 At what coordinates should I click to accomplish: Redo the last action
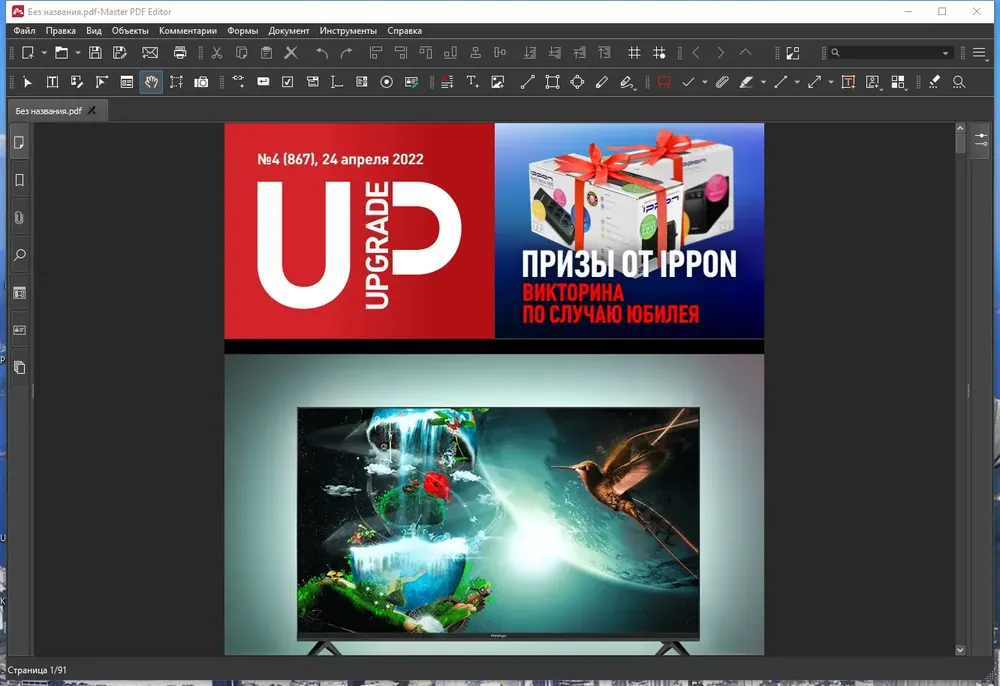346,53
